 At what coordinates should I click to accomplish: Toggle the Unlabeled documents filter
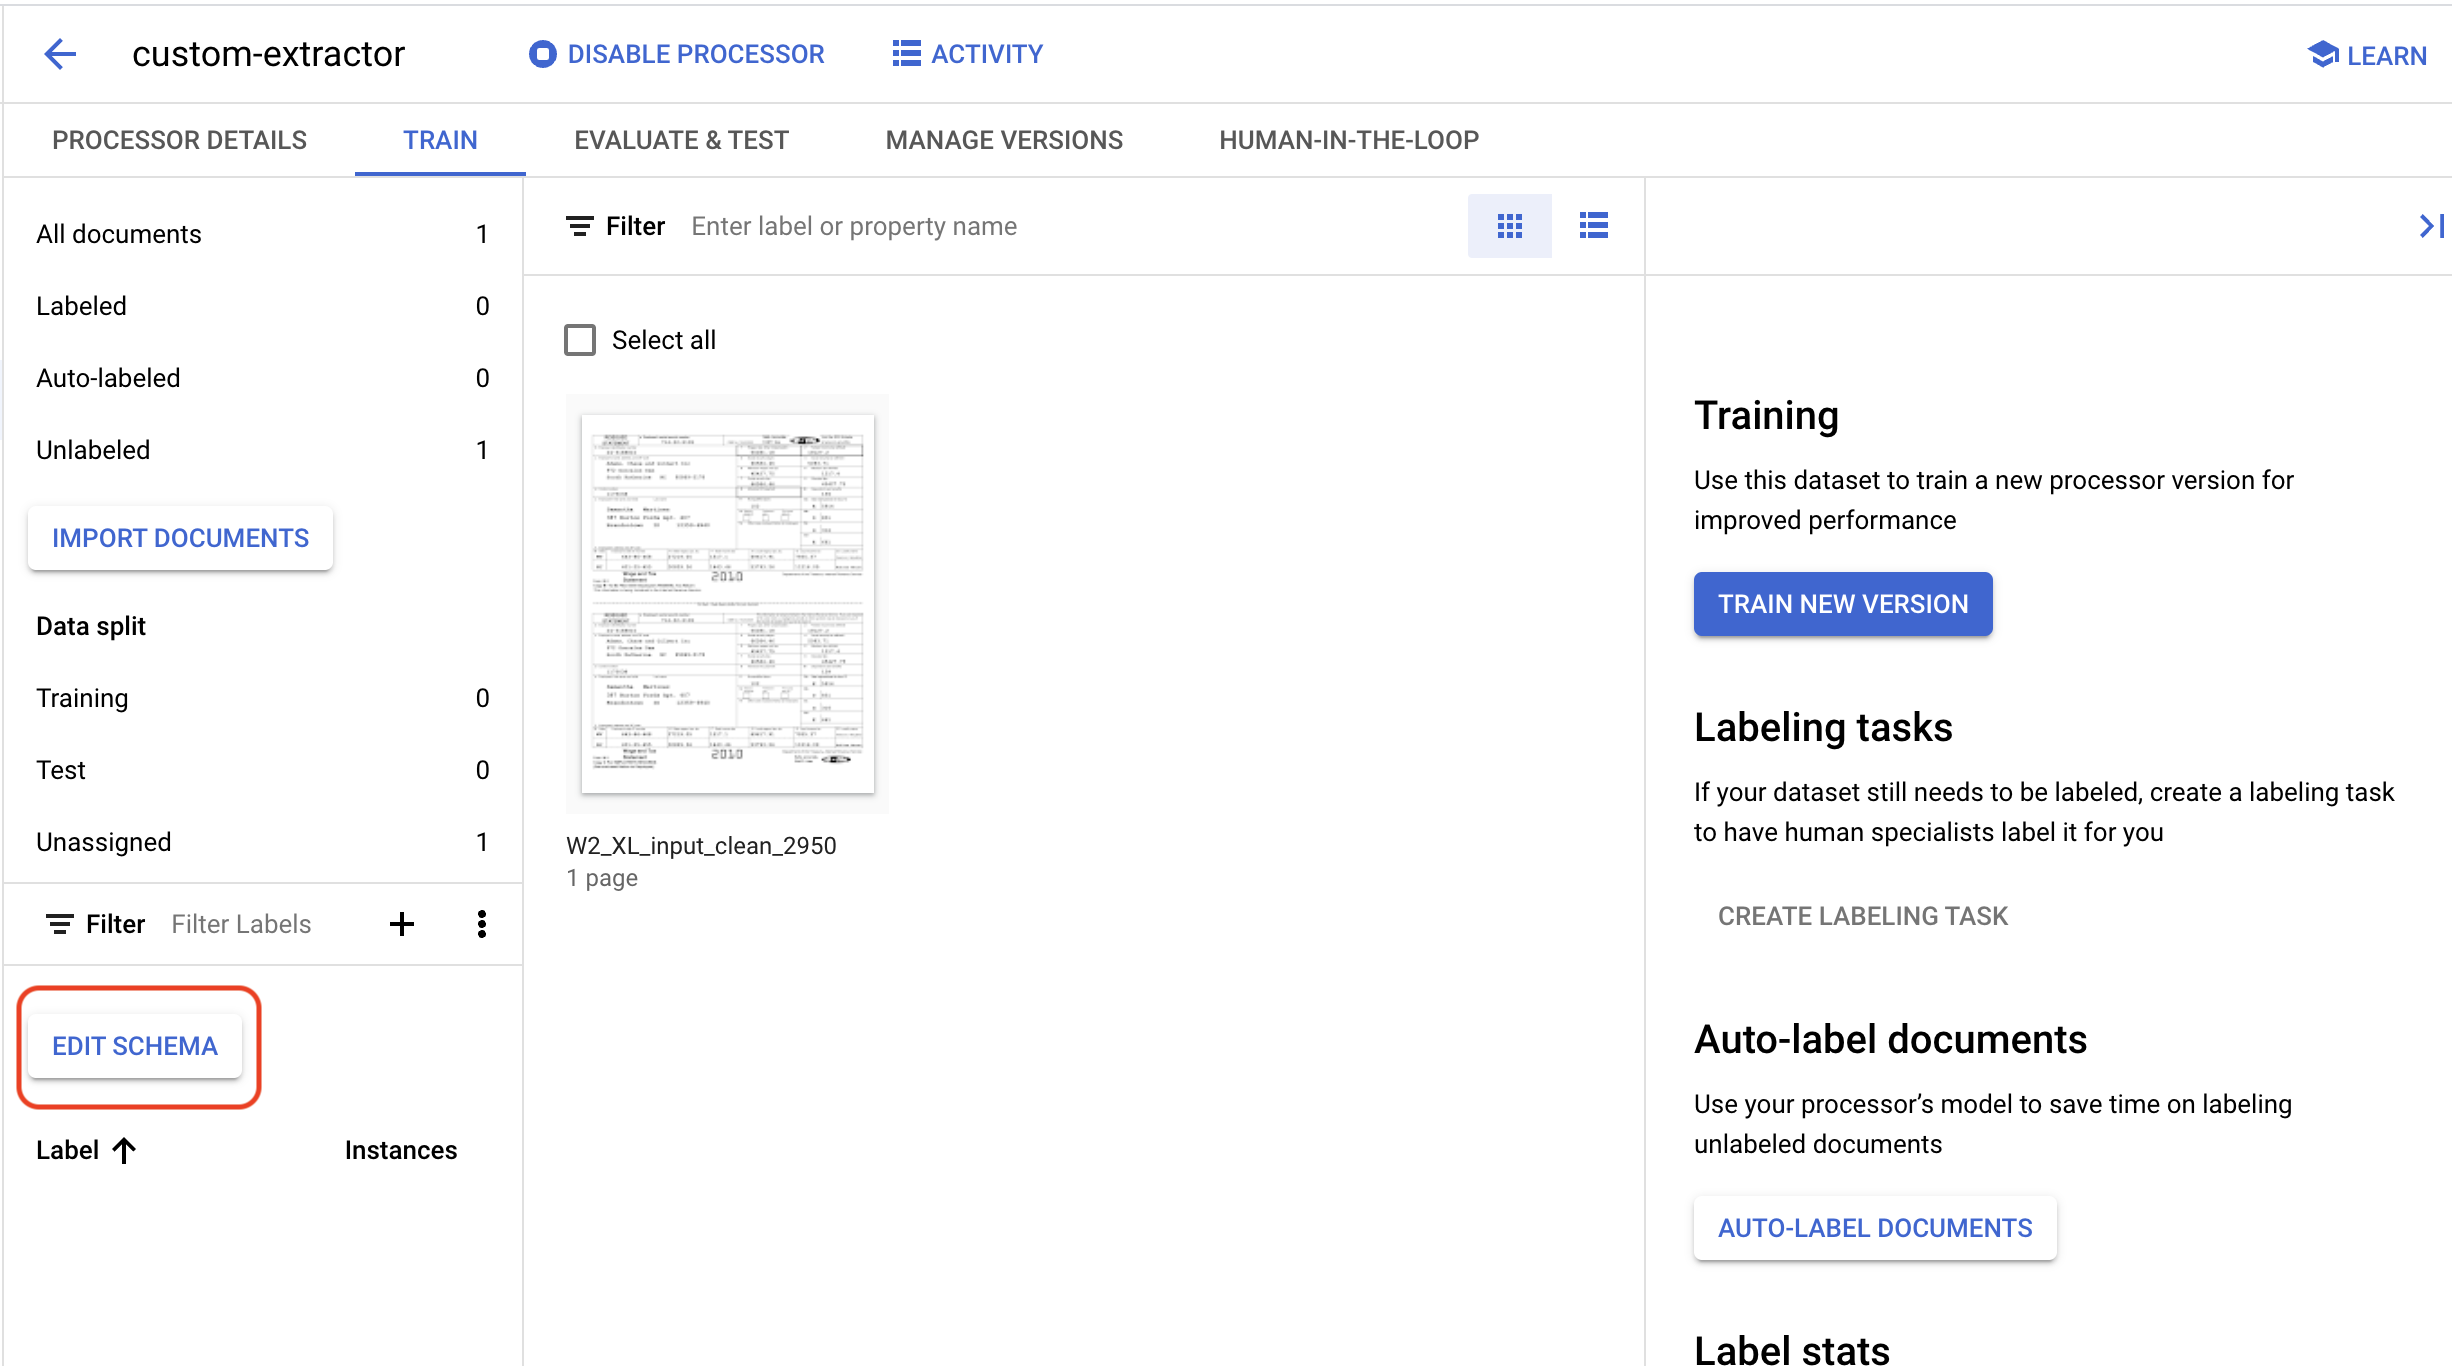[92, 449]
